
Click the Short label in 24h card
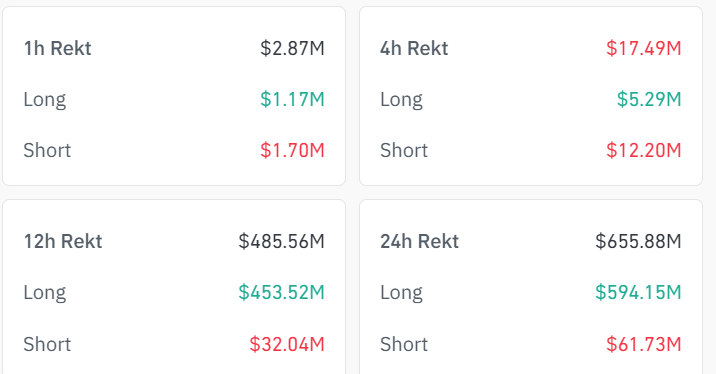(404, 344)
